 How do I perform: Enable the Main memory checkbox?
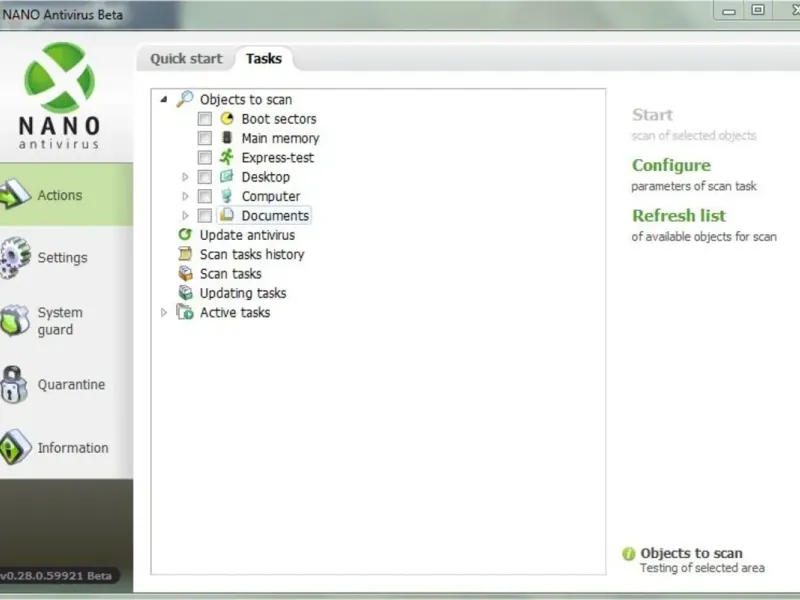coord(205,138)
